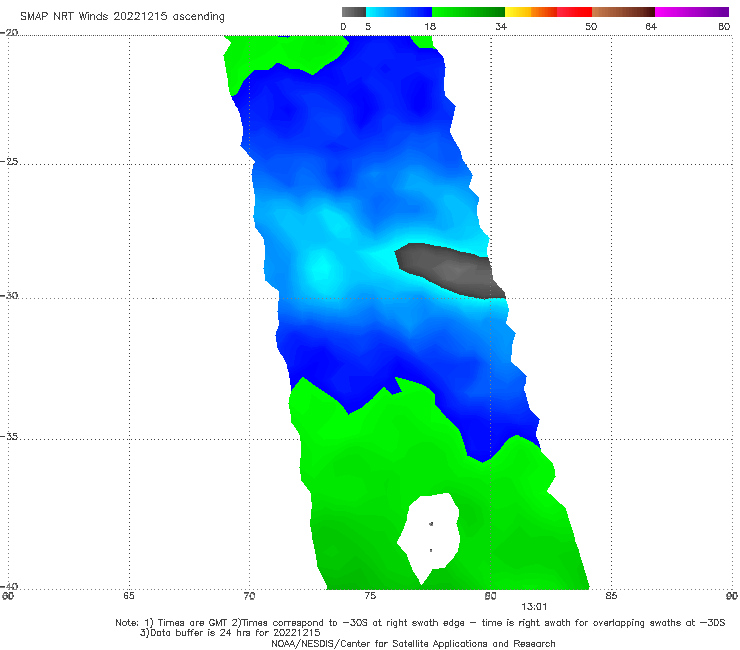Click the longitude label '85'

click(x=611, y=596)
